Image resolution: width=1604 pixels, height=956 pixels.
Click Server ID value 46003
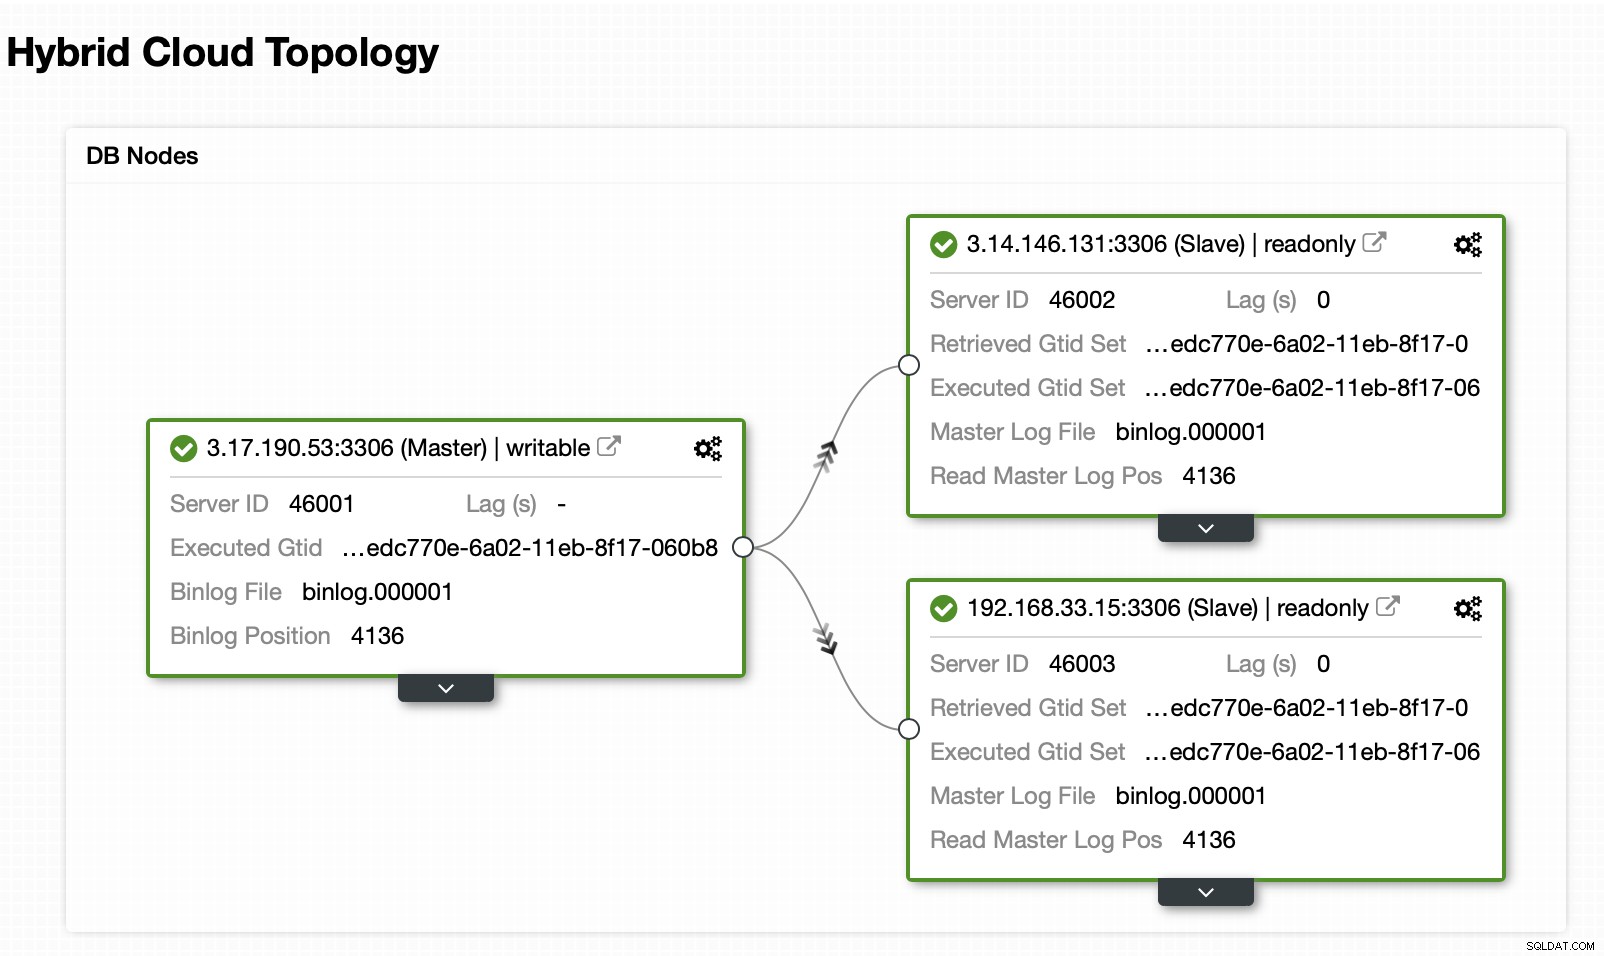(x=1082, y=664)
